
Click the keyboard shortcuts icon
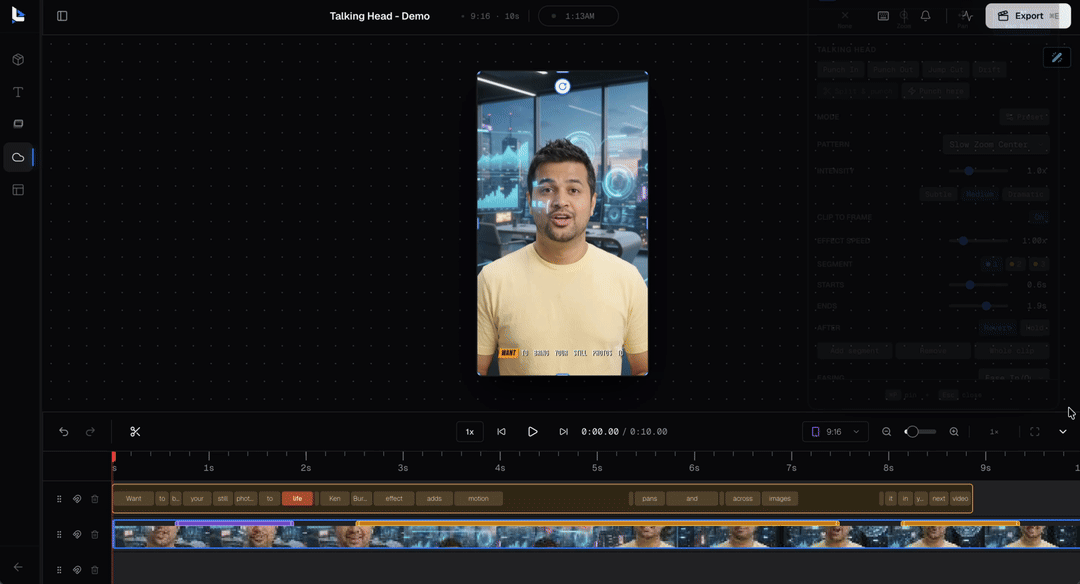(883, 16)
